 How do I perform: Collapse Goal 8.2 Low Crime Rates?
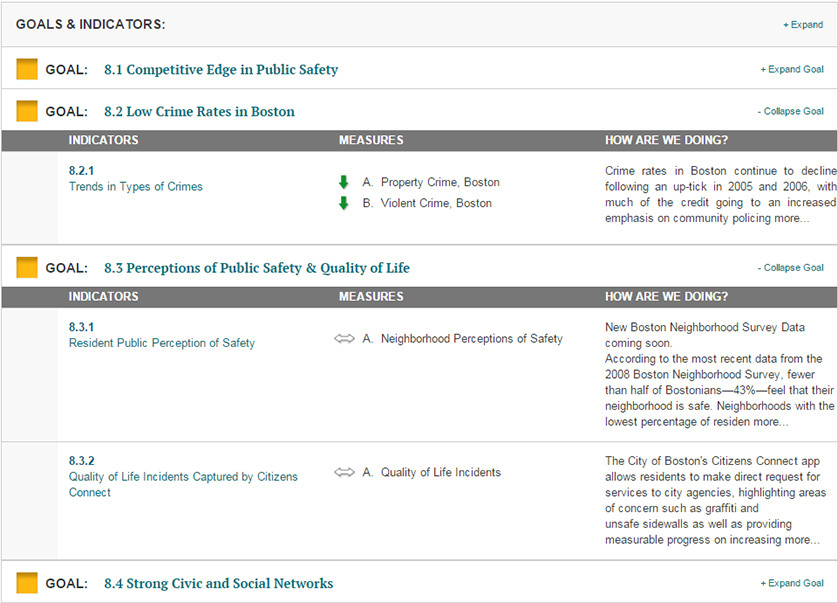coord(790,112)
